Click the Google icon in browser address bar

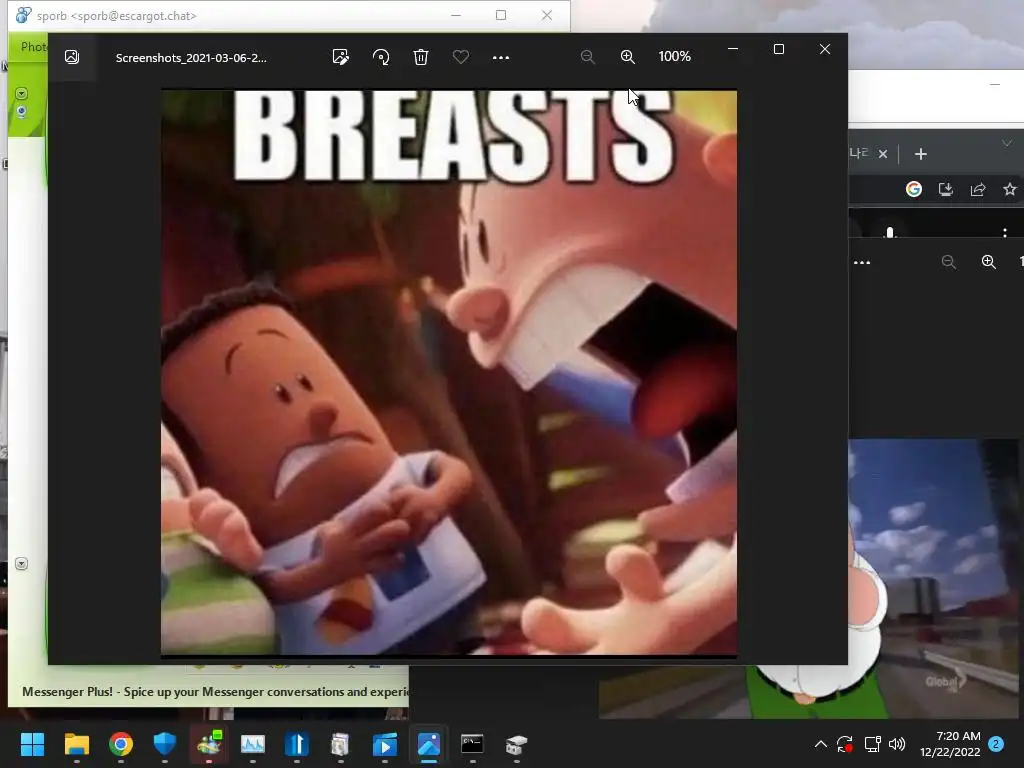[914, 189]
